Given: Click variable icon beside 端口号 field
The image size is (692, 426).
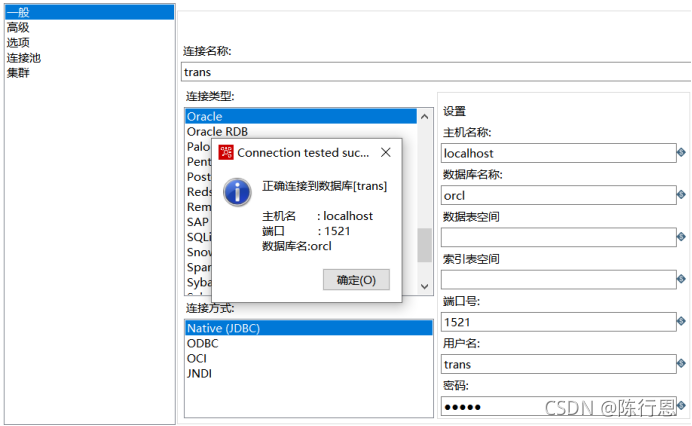Looking at the screenshot, I should (x=681, y=321).
